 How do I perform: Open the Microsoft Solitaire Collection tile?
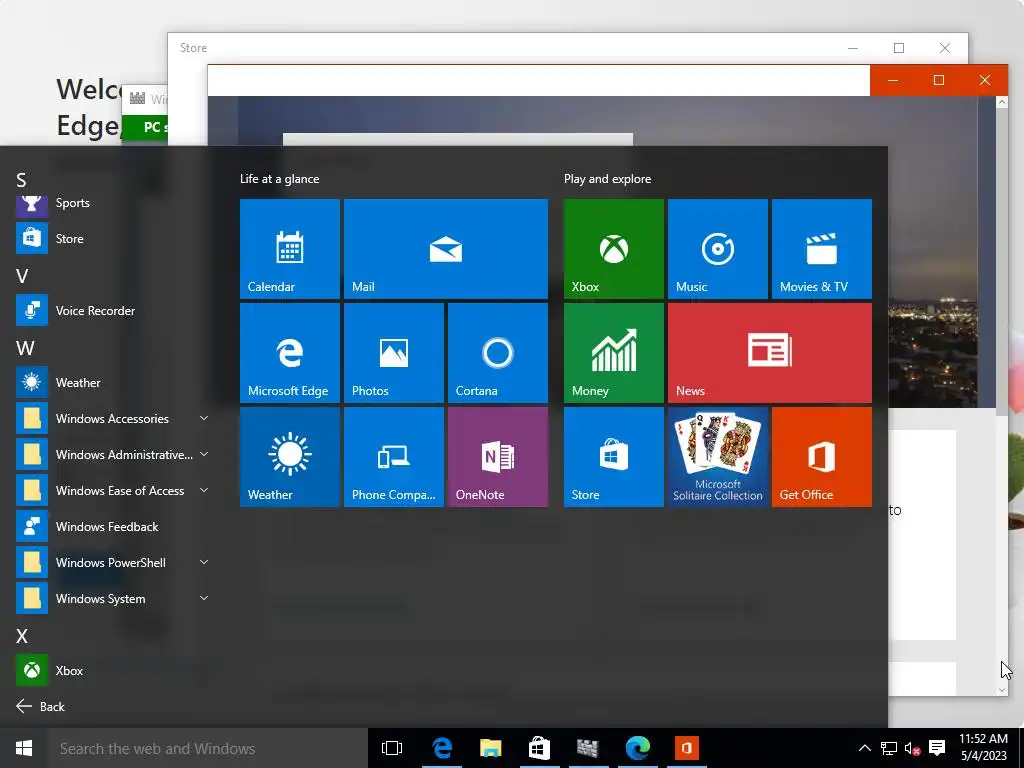click(x=717, y=456)
